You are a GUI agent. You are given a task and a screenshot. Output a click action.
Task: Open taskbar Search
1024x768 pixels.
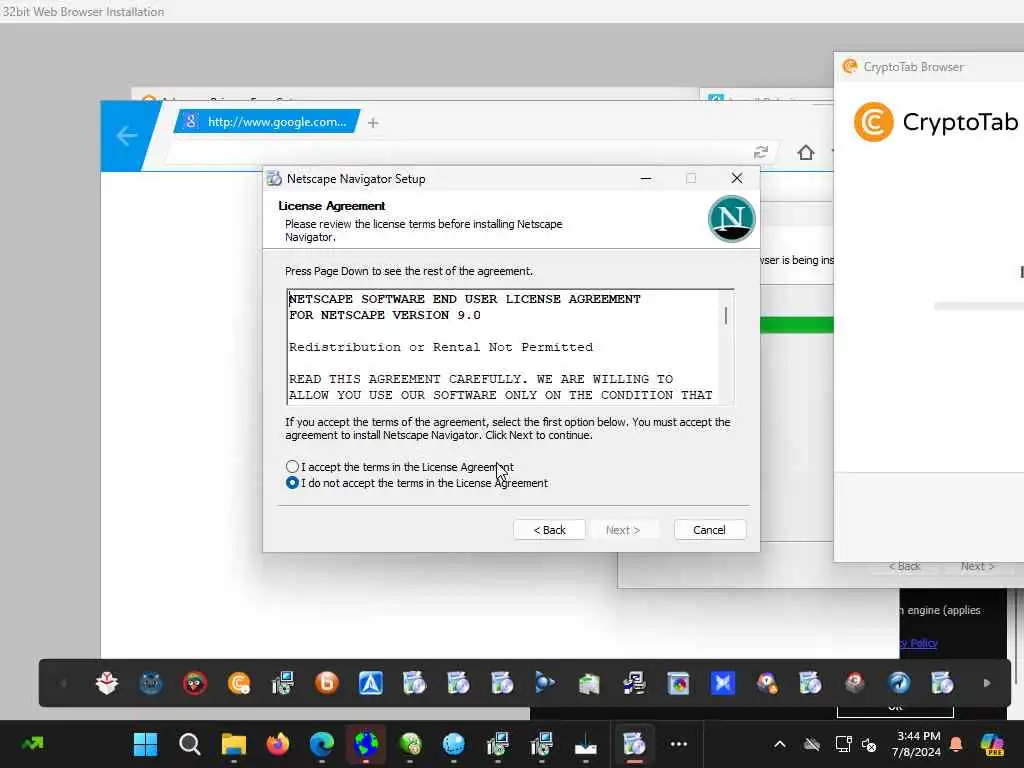click(189, 744)
